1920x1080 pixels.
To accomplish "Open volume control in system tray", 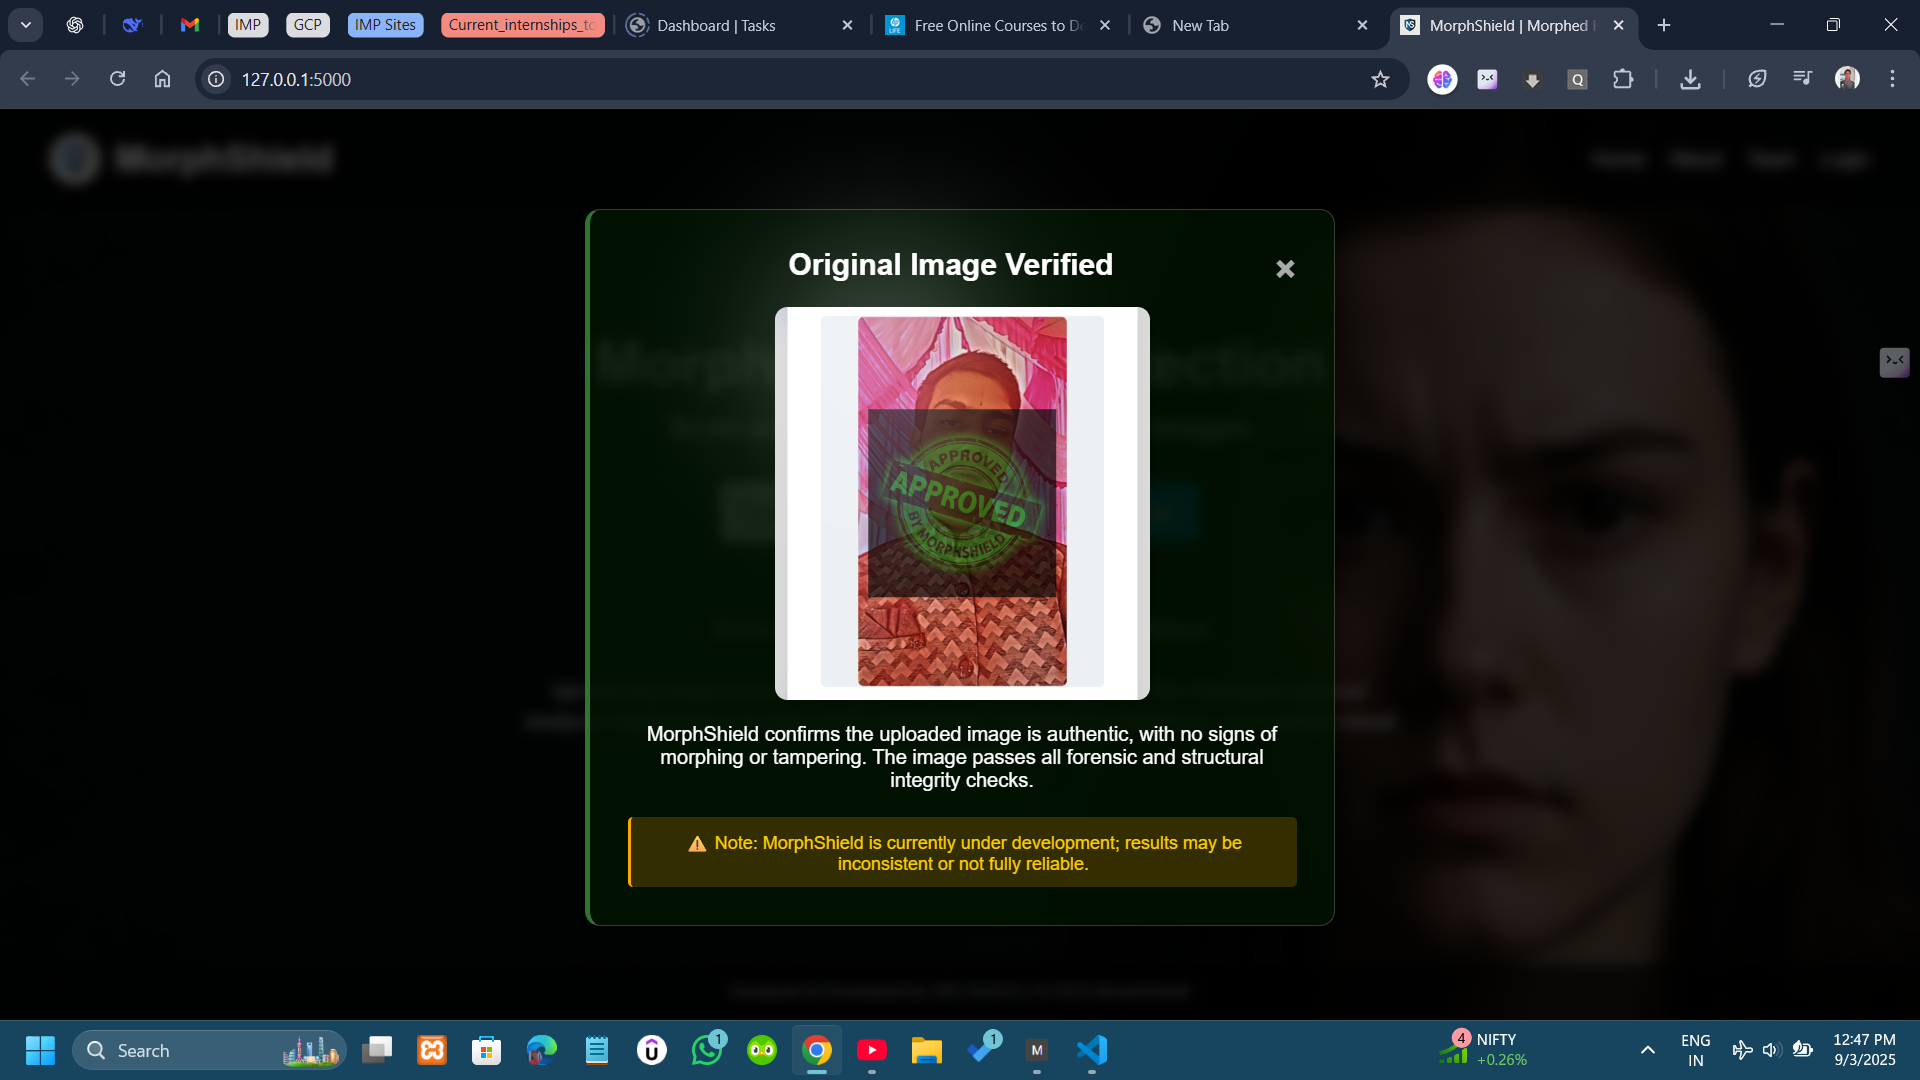I will (1771, 1050).
